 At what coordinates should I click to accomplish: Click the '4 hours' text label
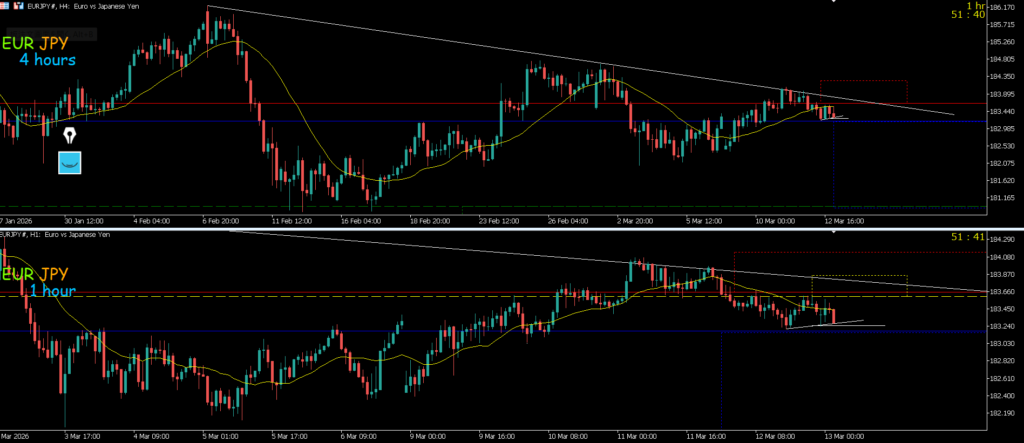(x=47, y=61)
